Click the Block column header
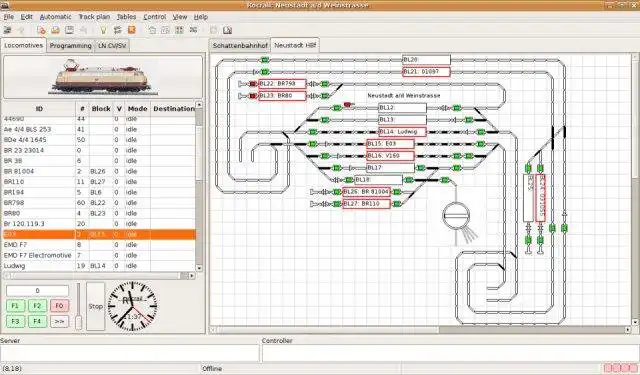 [x=101, y=109]
